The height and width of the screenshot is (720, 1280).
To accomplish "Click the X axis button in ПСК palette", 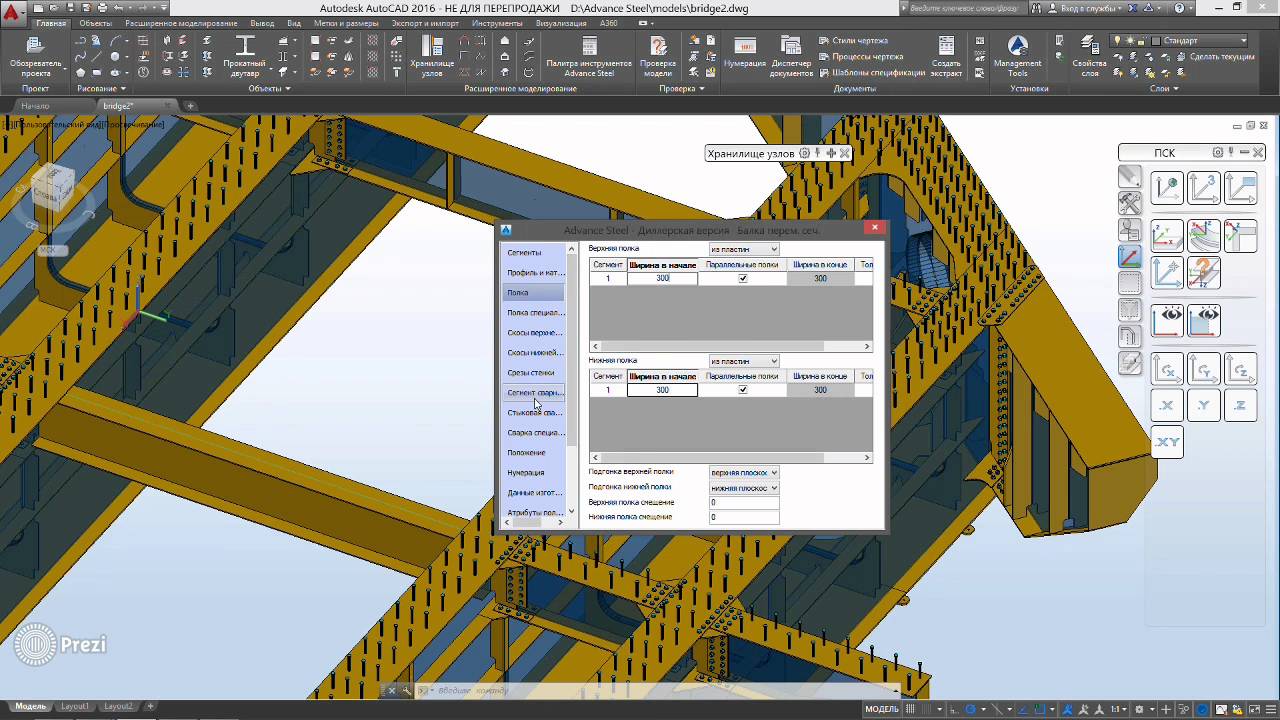I will 1167,405.
